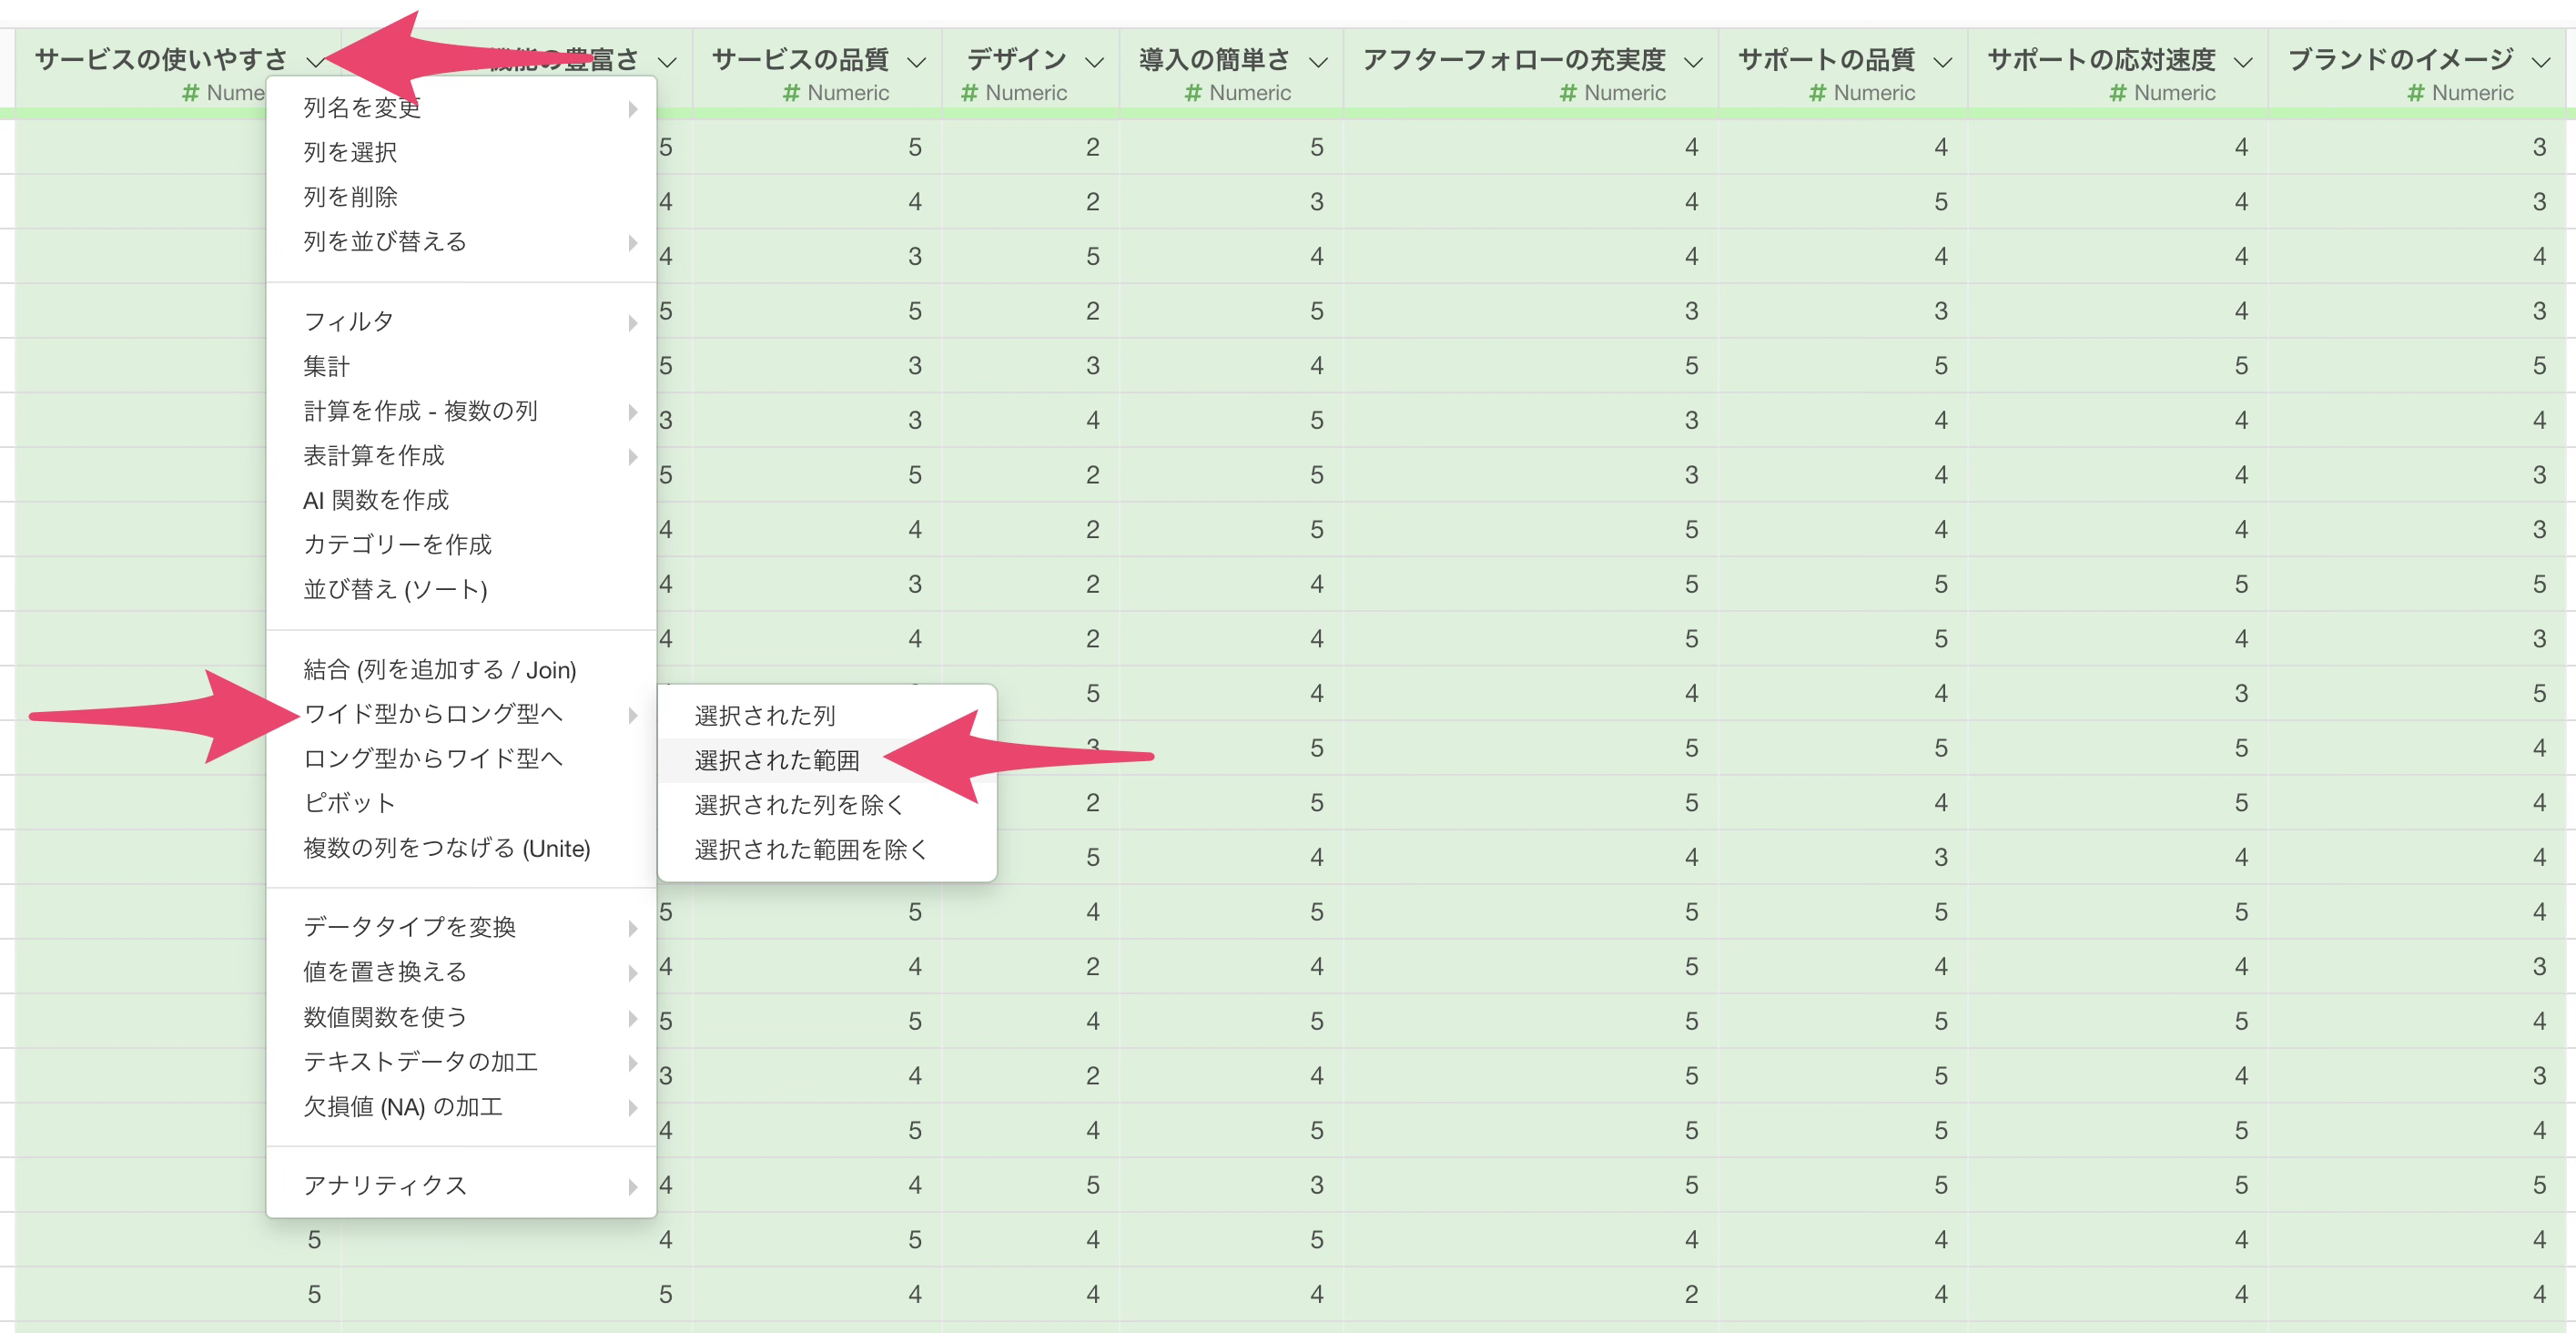This screenshot has height=1333, width=2576.
Task: Click numeric hash icon under ブランドのイメージ
Action: click(2416, 93)
